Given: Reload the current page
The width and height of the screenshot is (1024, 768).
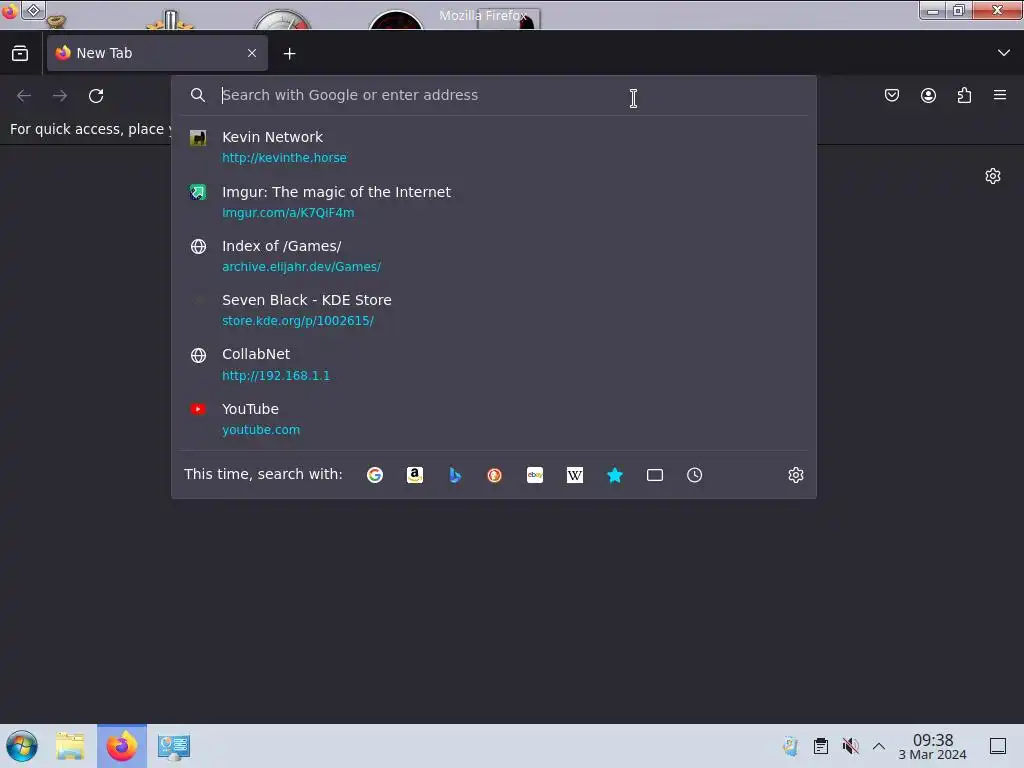Looking at the screenshot, I should tap(96, 95).
